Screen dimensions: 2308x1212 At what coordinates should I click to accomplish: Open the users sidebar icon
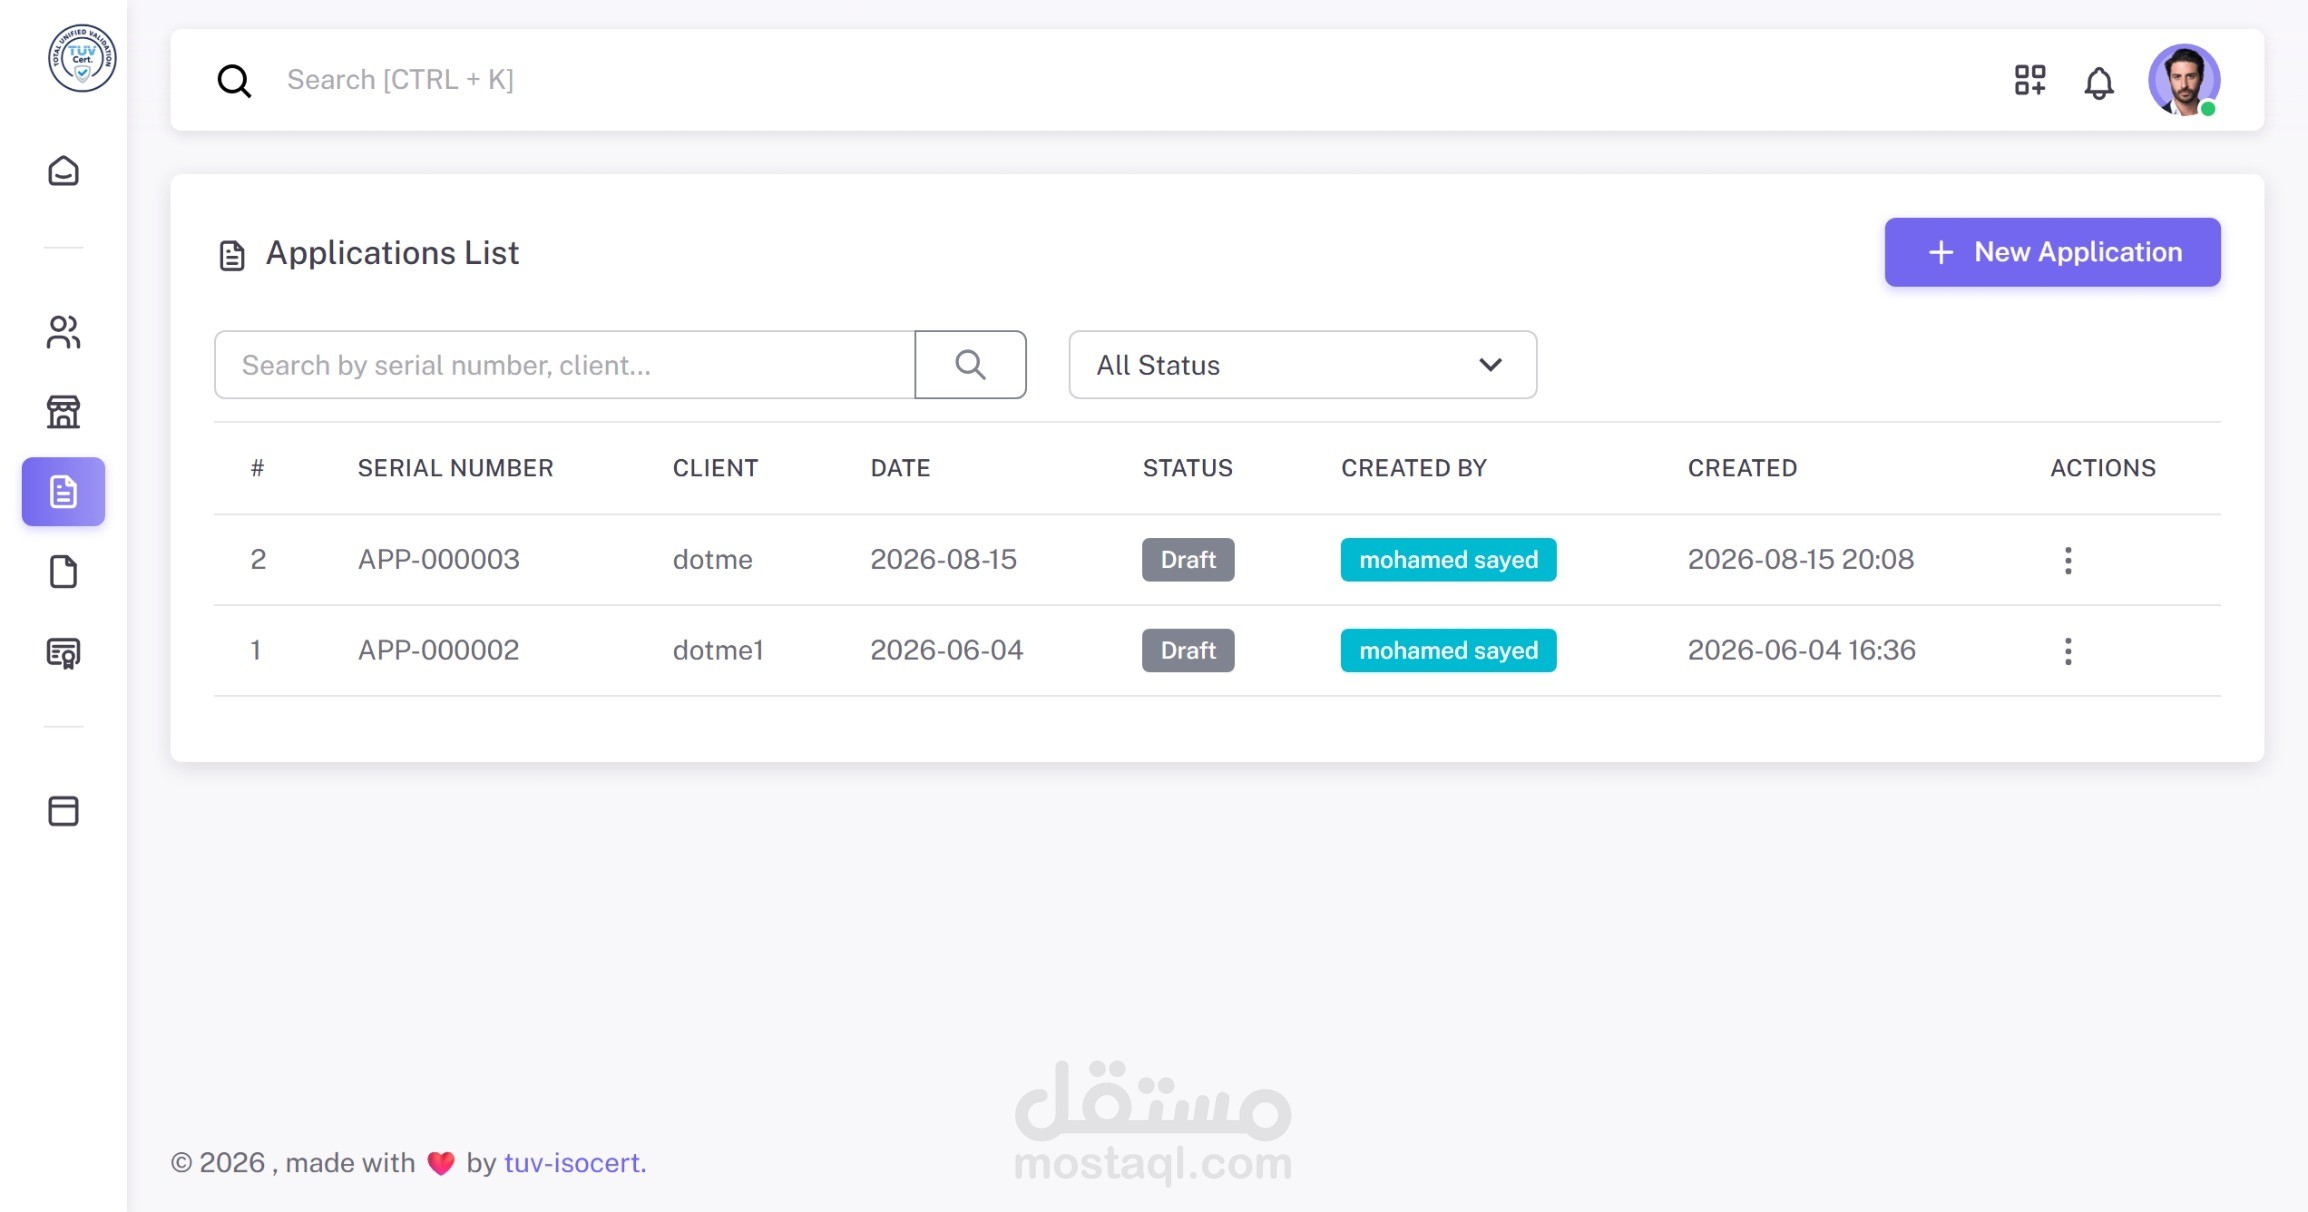[x=63, y=332]
